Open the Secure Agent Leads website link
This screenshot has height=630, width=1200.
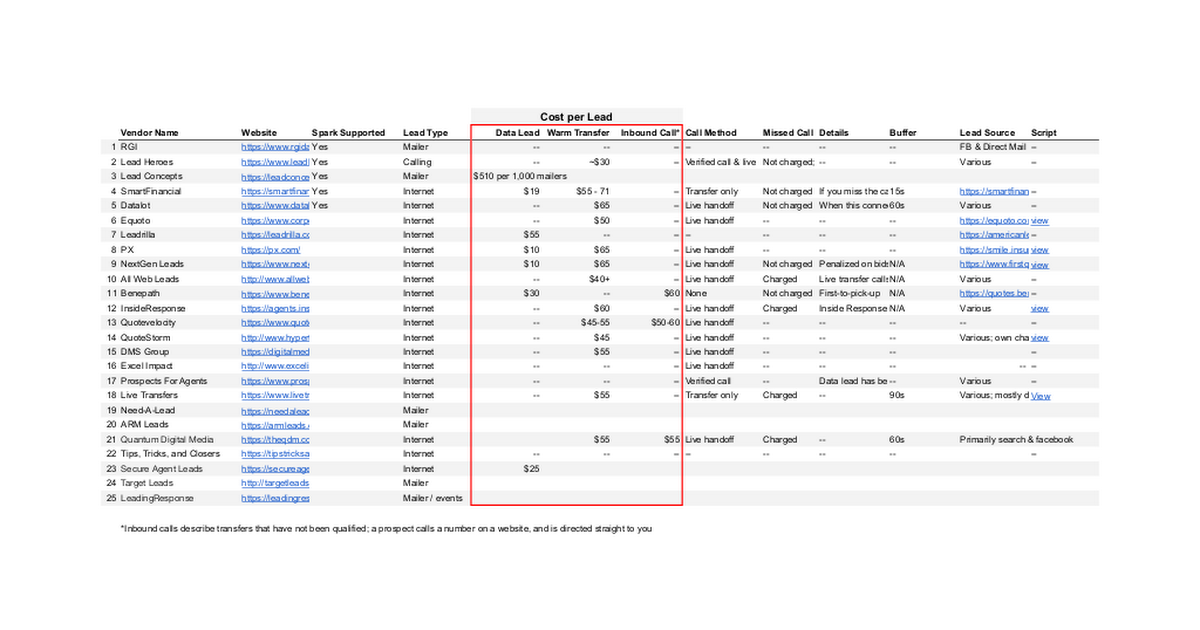[275, 469]
